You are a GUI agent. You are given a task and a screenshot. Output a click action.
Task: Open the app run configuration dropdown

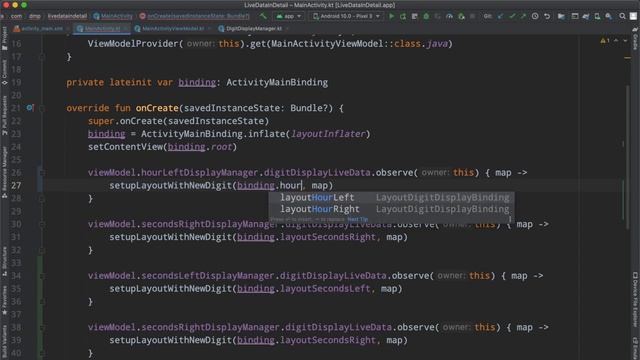(289, 16)
